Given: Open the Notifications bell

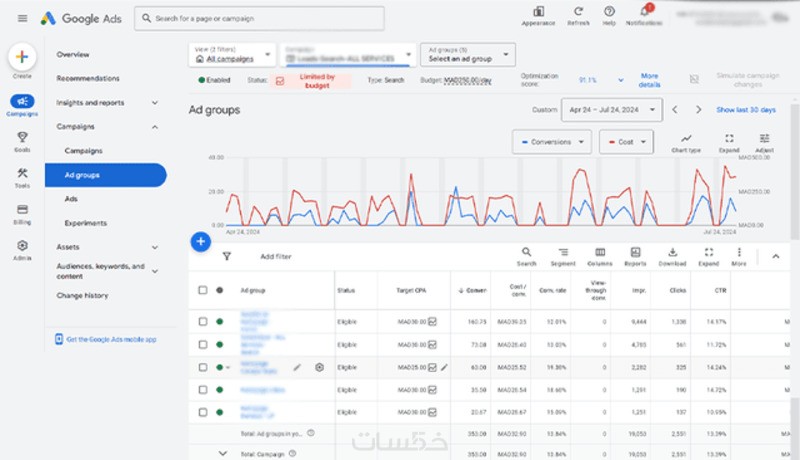Looking at the screenshot, I should [x=645, y=12].
